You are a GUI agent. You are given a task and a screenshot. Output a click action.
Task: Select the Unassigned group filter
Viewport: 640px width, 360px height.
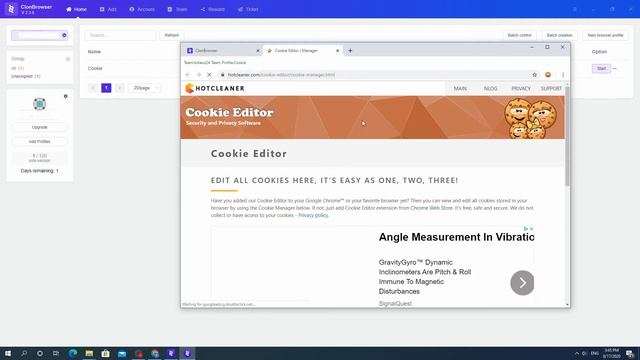point(26,76)
